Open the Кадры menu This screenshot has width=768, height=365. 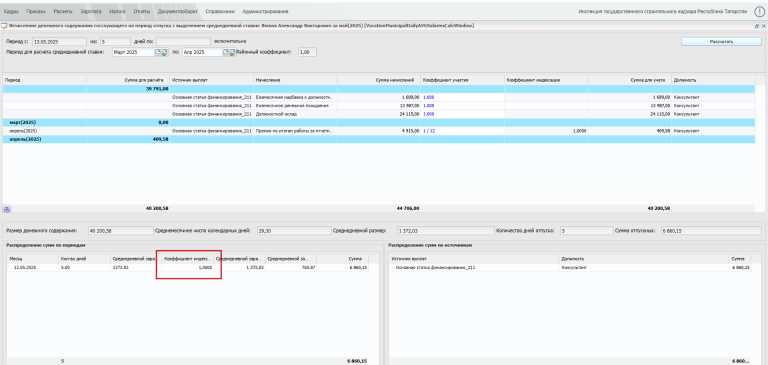point(11,11)
